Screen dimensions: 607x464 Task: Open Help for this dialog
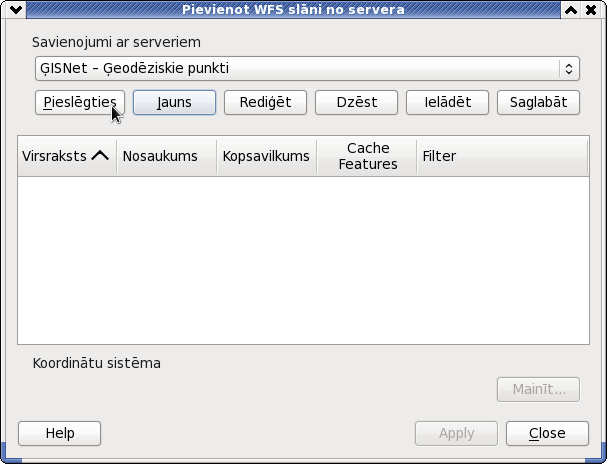pos(60,433)
